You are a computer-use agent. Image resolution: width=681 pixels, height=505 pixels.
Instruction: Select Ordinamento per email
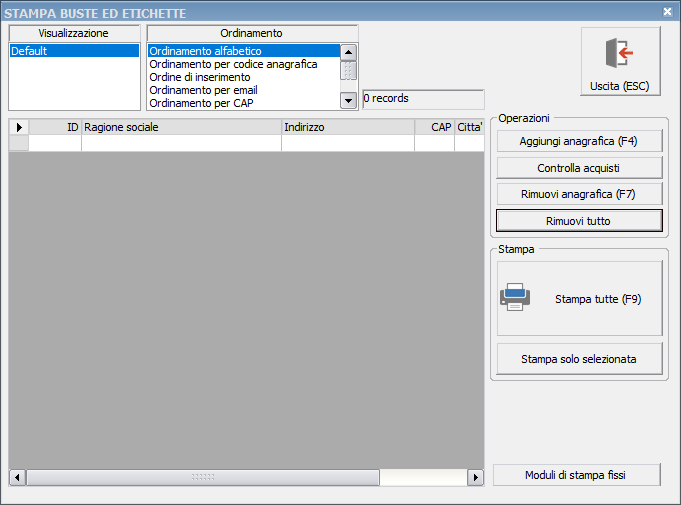[244, 90]
